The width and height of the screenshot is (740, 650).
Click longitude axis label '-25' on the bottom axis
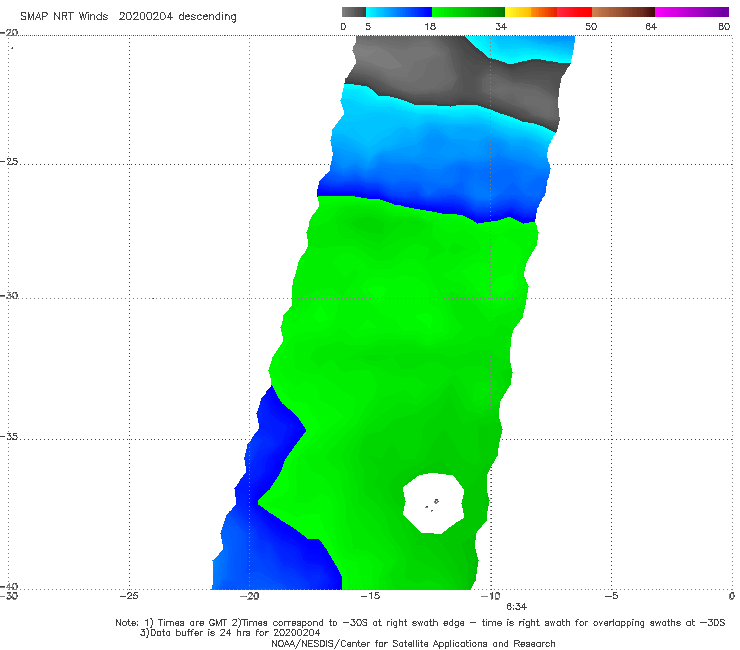129,596
